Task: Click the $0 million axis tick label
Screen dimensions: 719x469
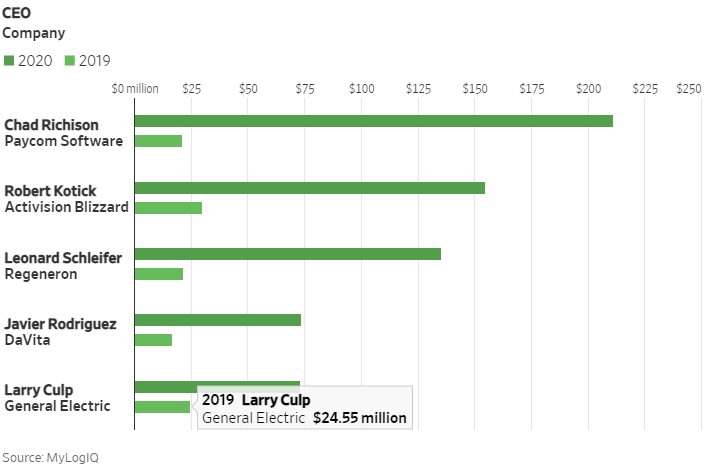Action: (x=135, y=88)
